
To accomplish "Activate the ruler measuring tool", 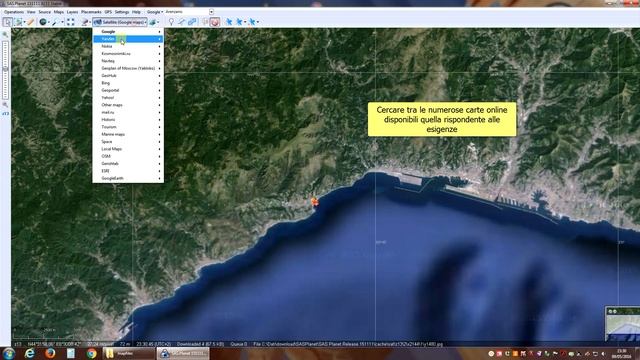I will pos(31,22).
